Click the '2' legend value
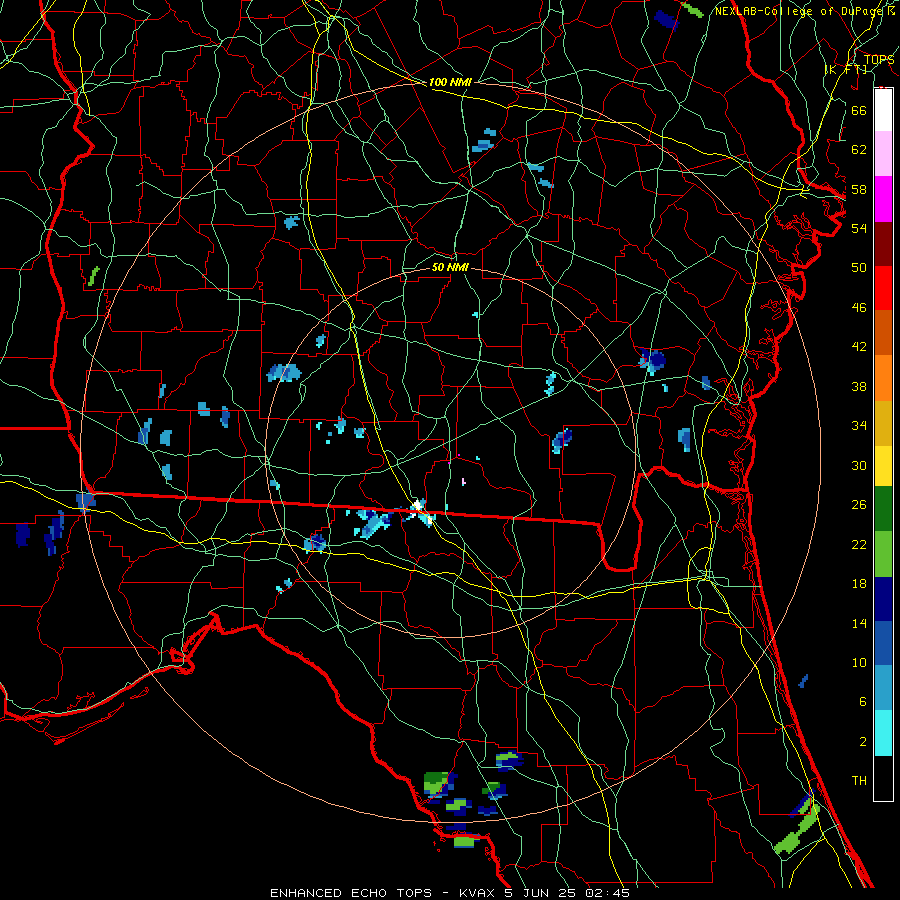 point(862,742)
